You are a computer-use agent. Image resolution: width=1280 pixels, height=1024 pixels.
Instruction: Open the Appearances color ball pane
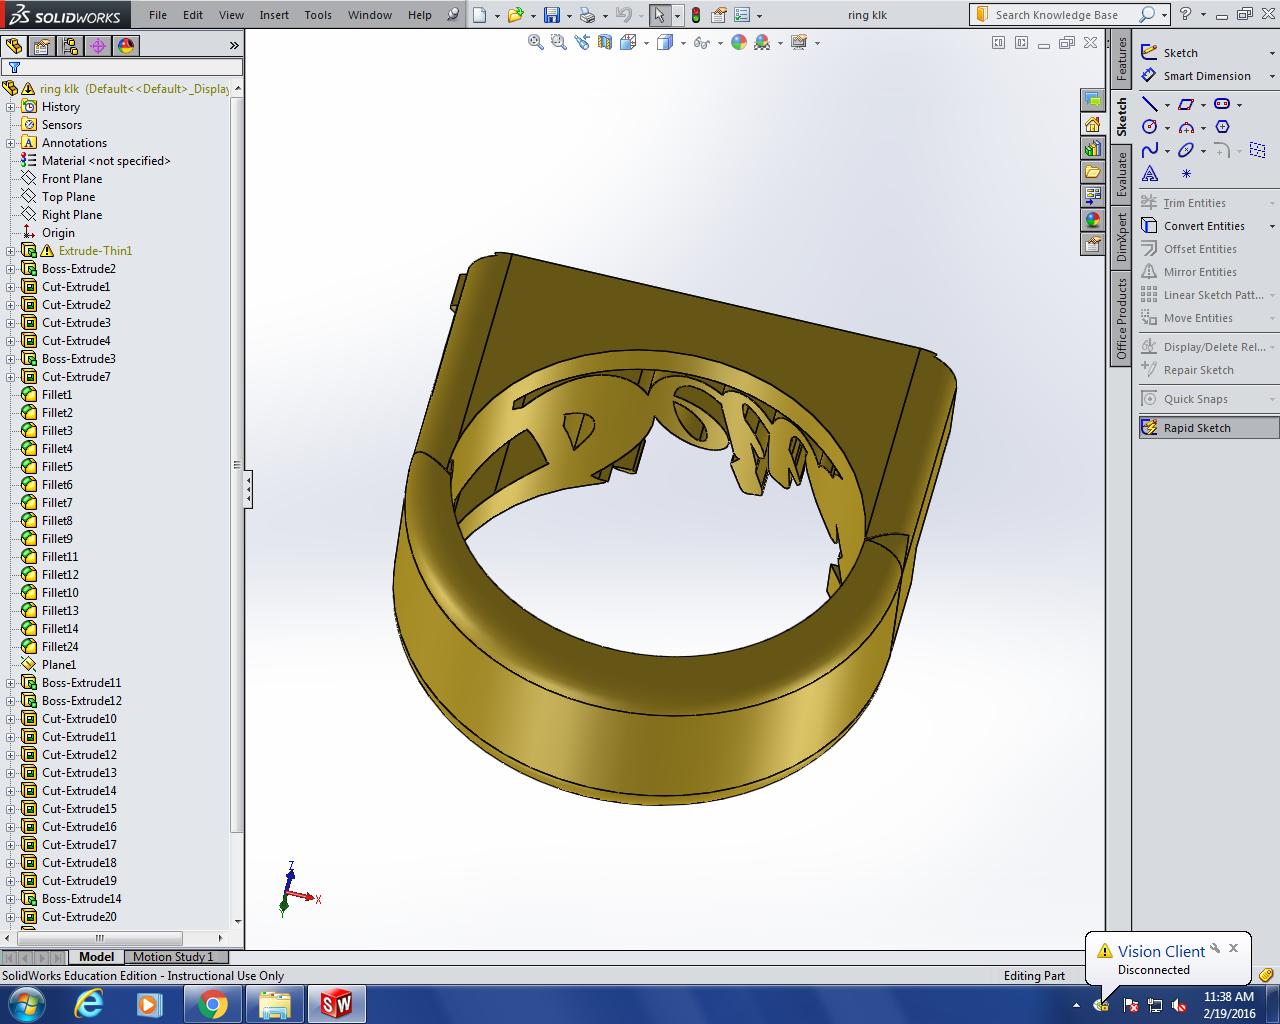1093,220
